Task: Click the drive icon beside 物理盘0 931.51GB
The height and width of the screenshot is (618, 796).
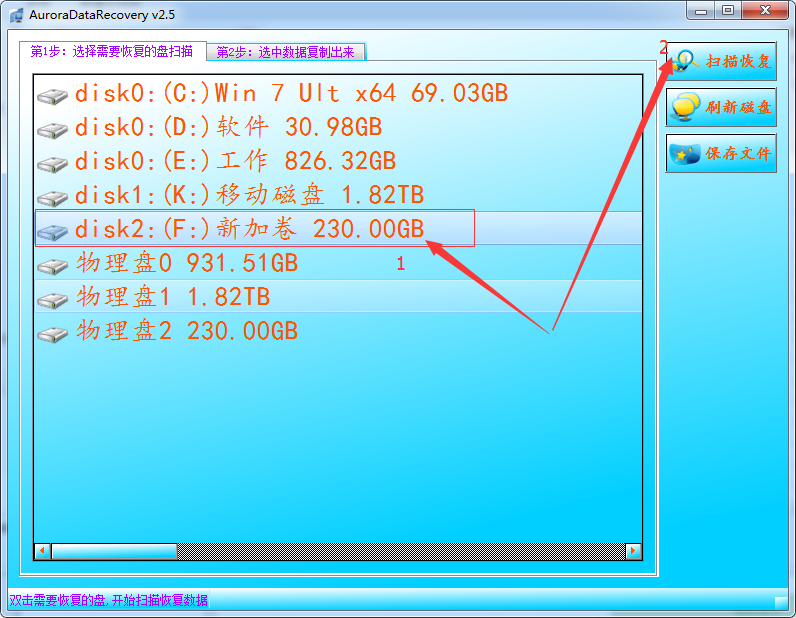Action: pos(52,266)
